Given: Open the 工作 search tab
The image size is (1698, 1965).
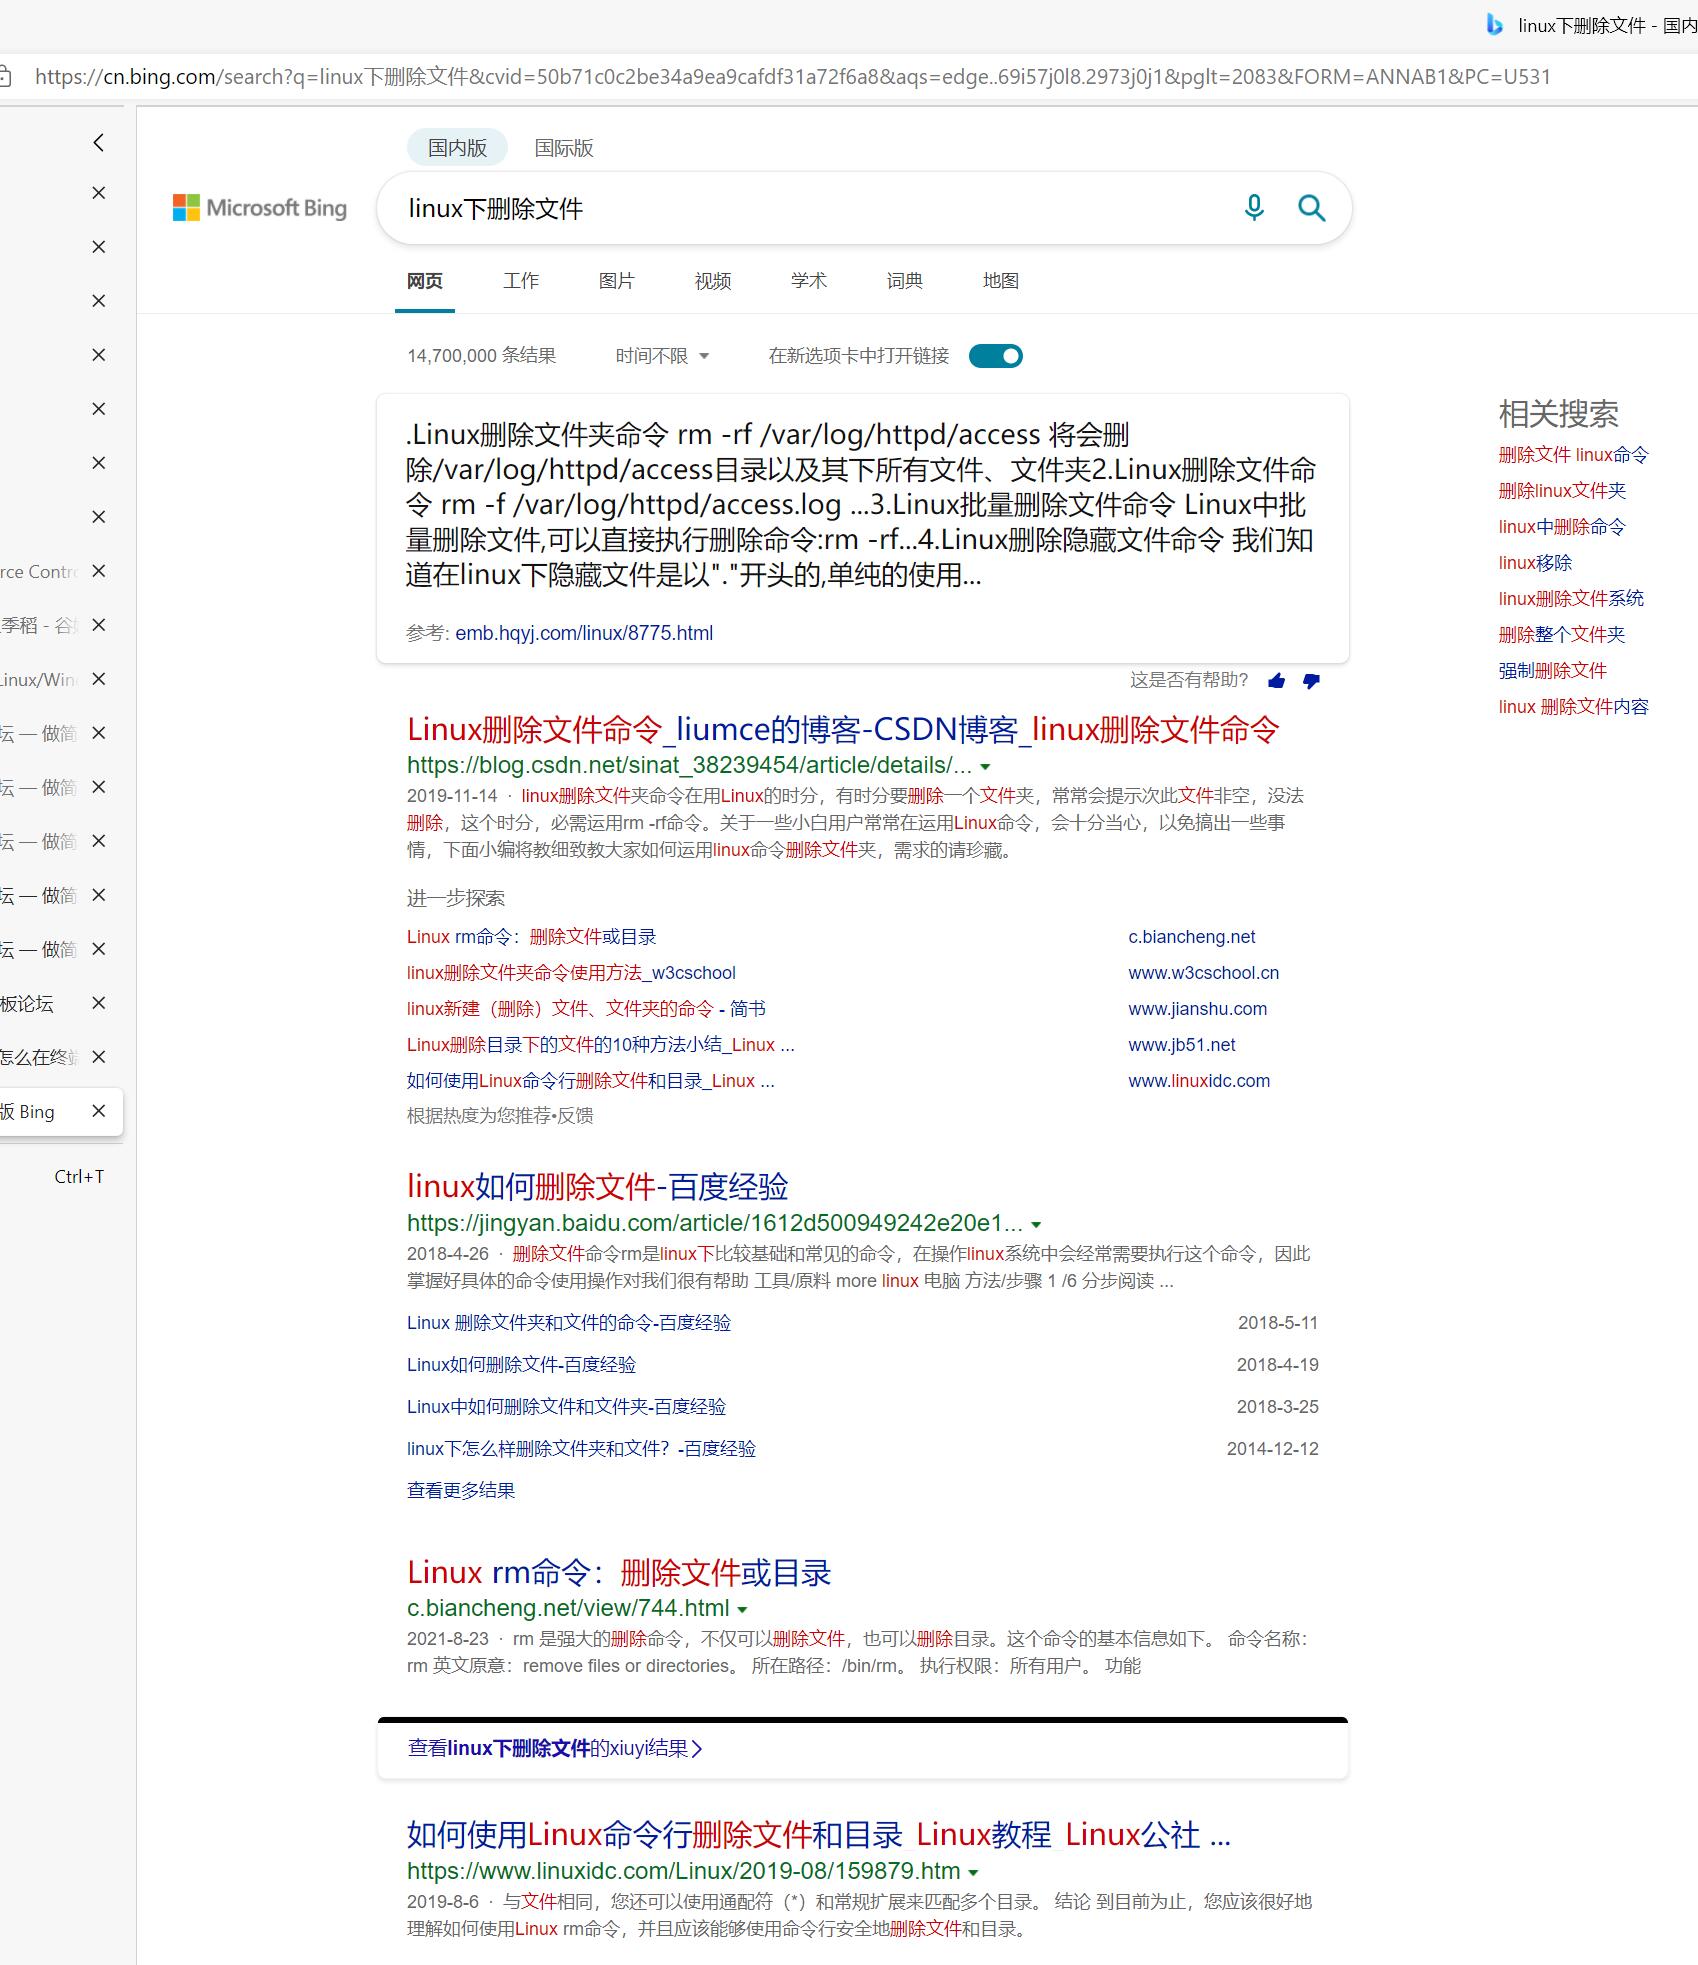Looking at the screenshot, I should pos(521,281).
